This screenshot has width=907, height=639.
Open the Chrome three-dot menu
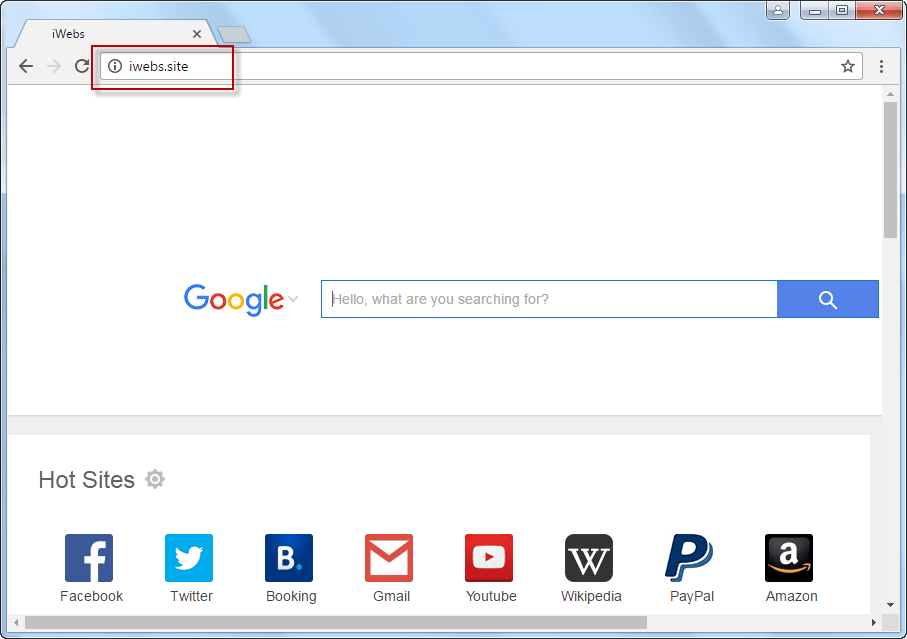click(x=881, y=67)
